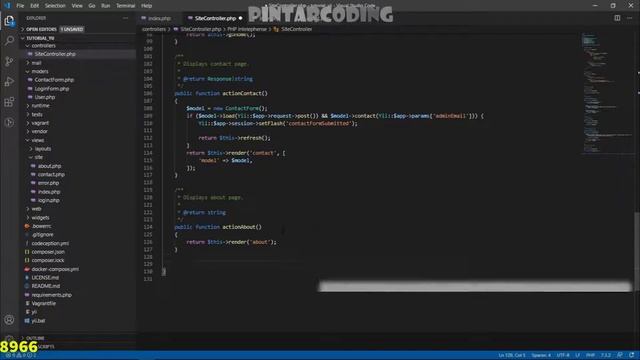Open the Go menu
The width and height of the screenshot is (640, 360).
[x=92, y=6]
